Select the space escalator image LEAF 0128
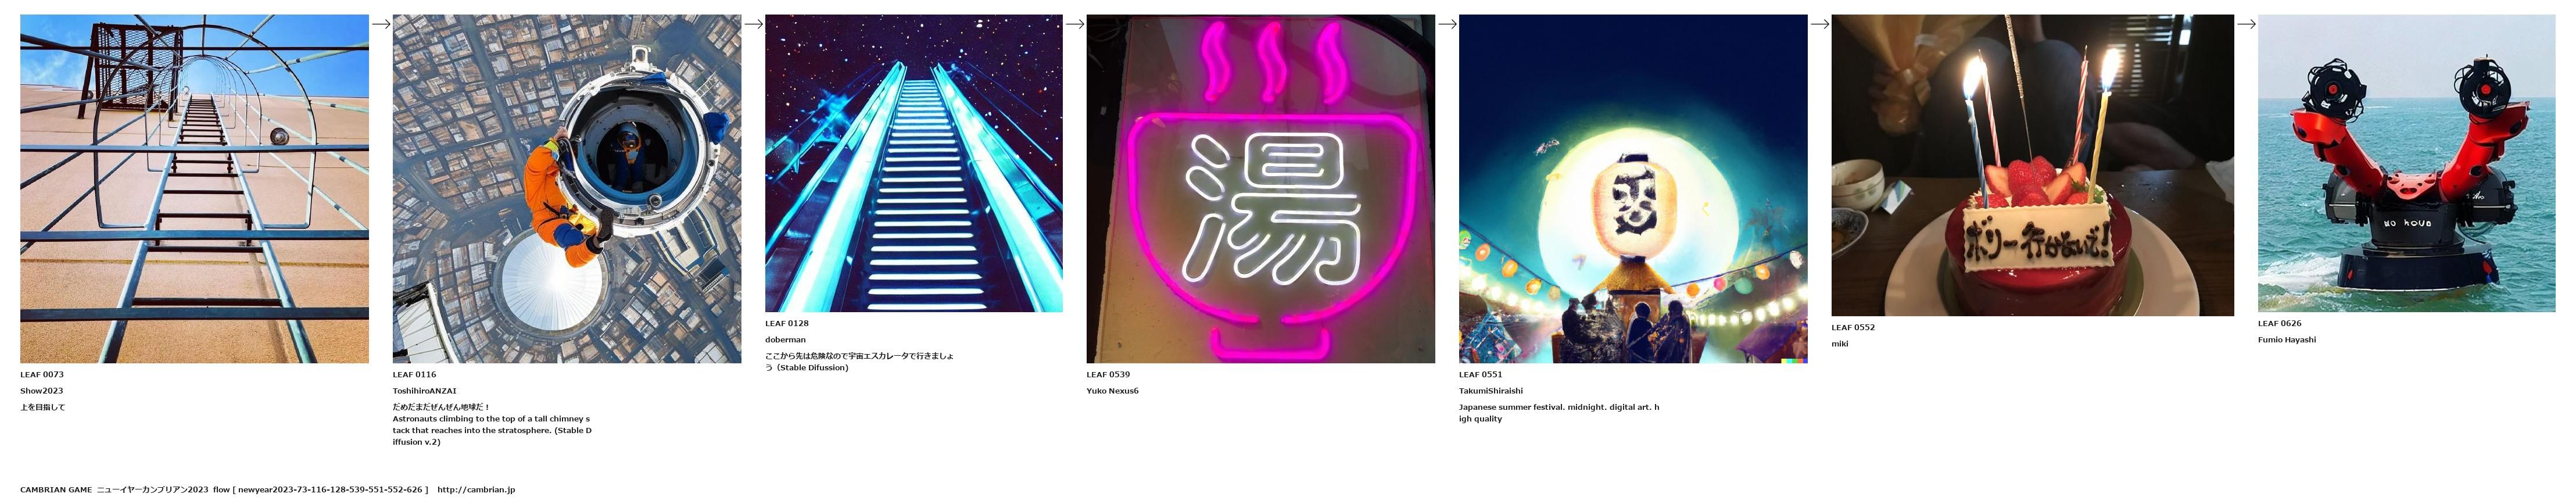Viewport: 2576px width, 504px height. [x=914, y=163]
